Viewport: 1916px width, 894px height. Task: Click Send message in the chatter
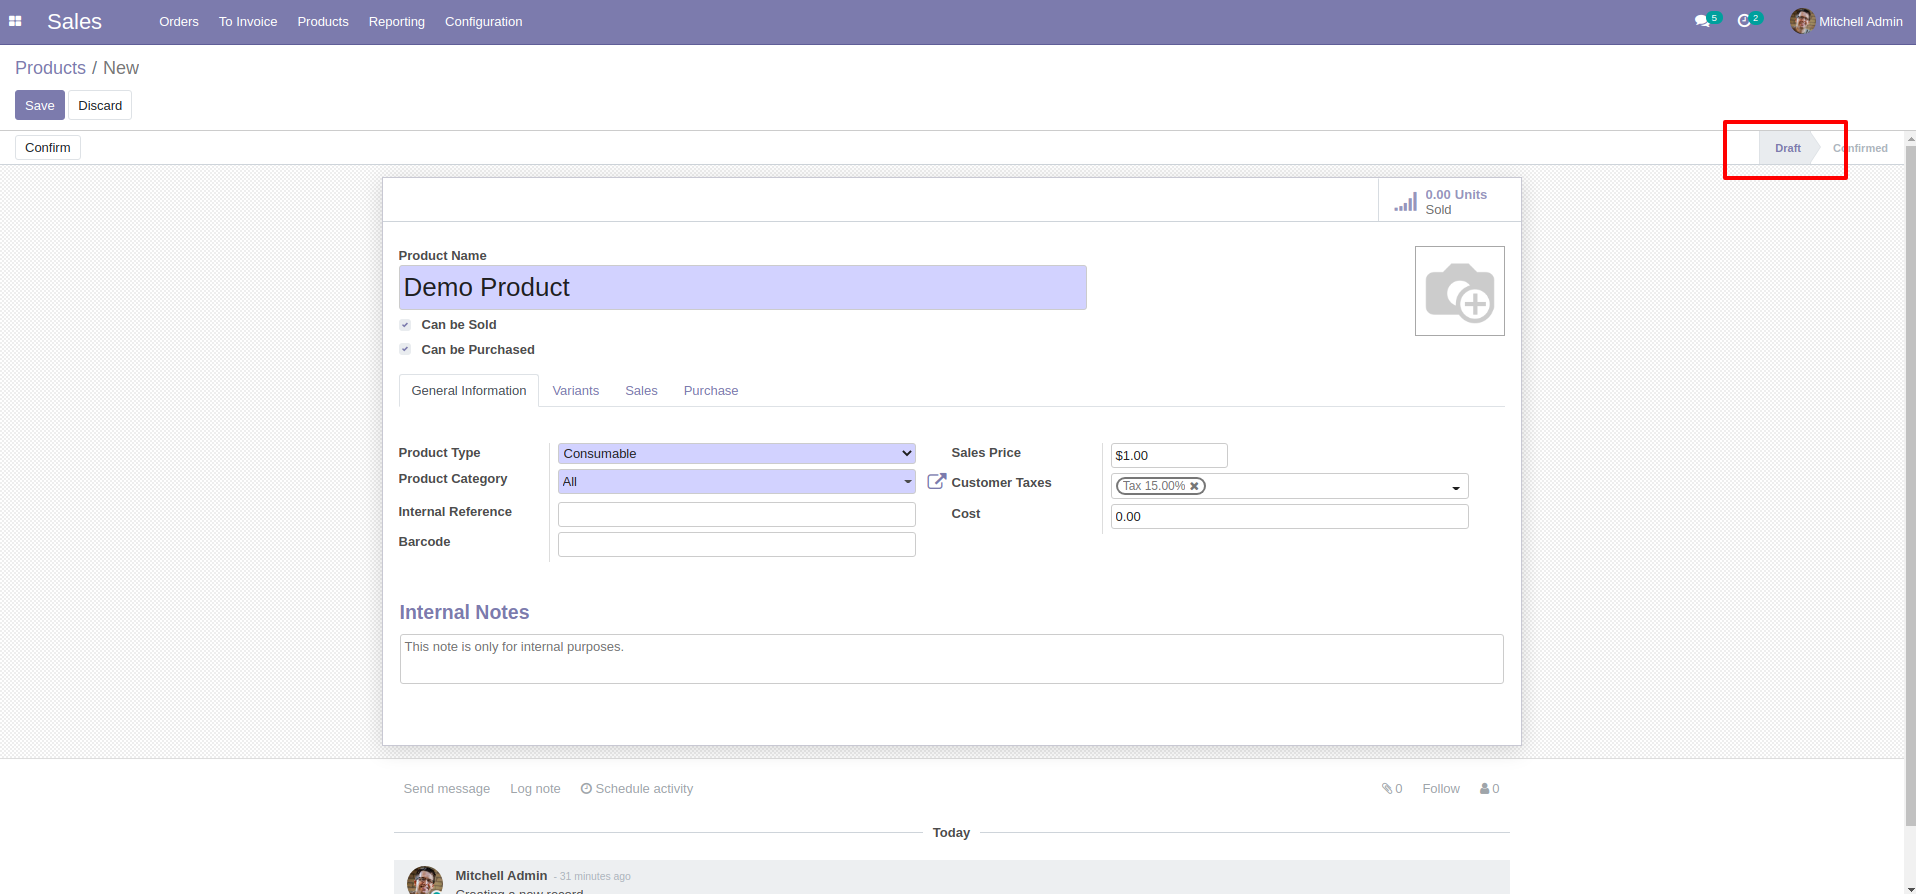(447, 789)
